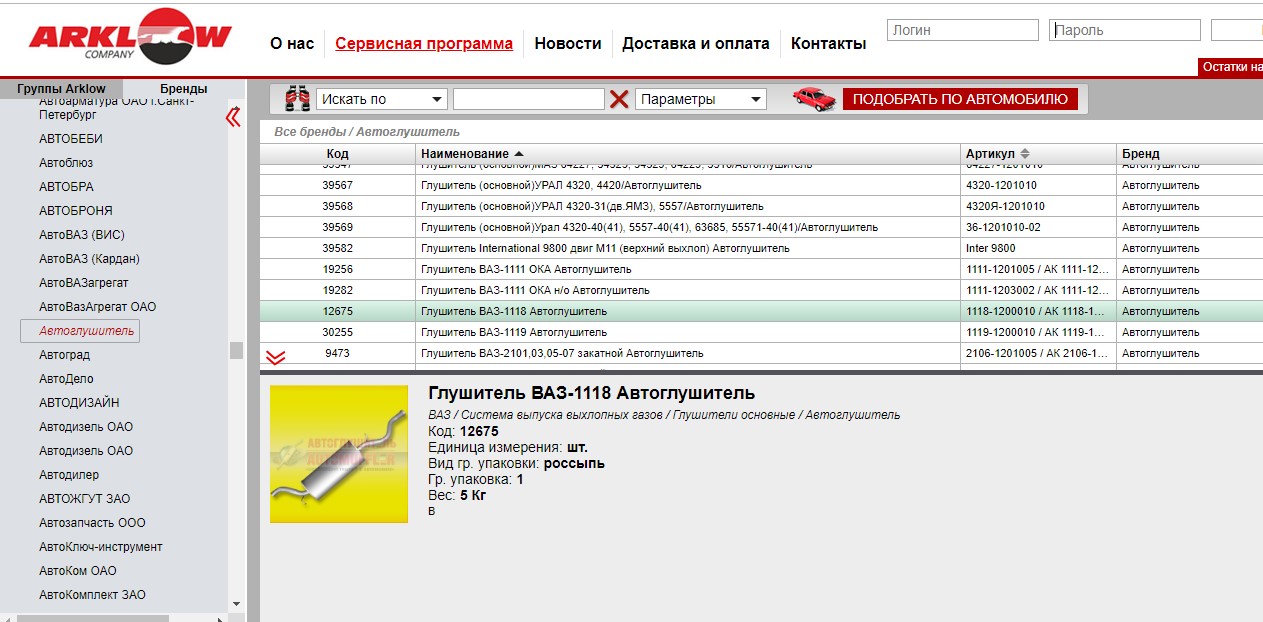
Task: Sort by Наименование ascending arrow
Action: click(x=518, y=154)
